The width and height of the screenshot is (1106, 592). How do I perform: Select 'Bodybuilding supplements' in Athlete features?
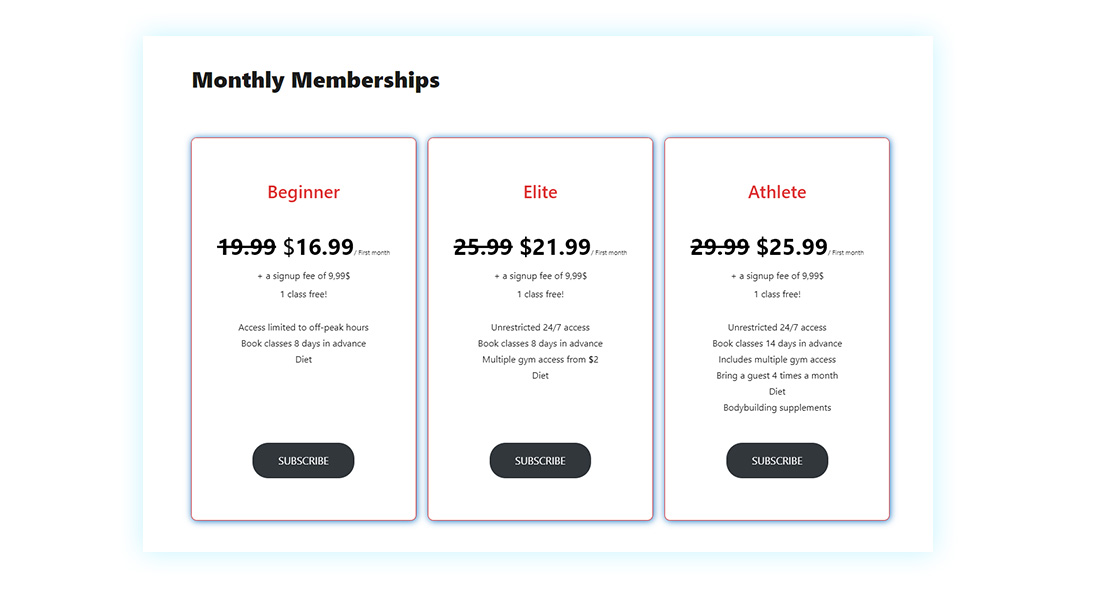tap(777, 407)
